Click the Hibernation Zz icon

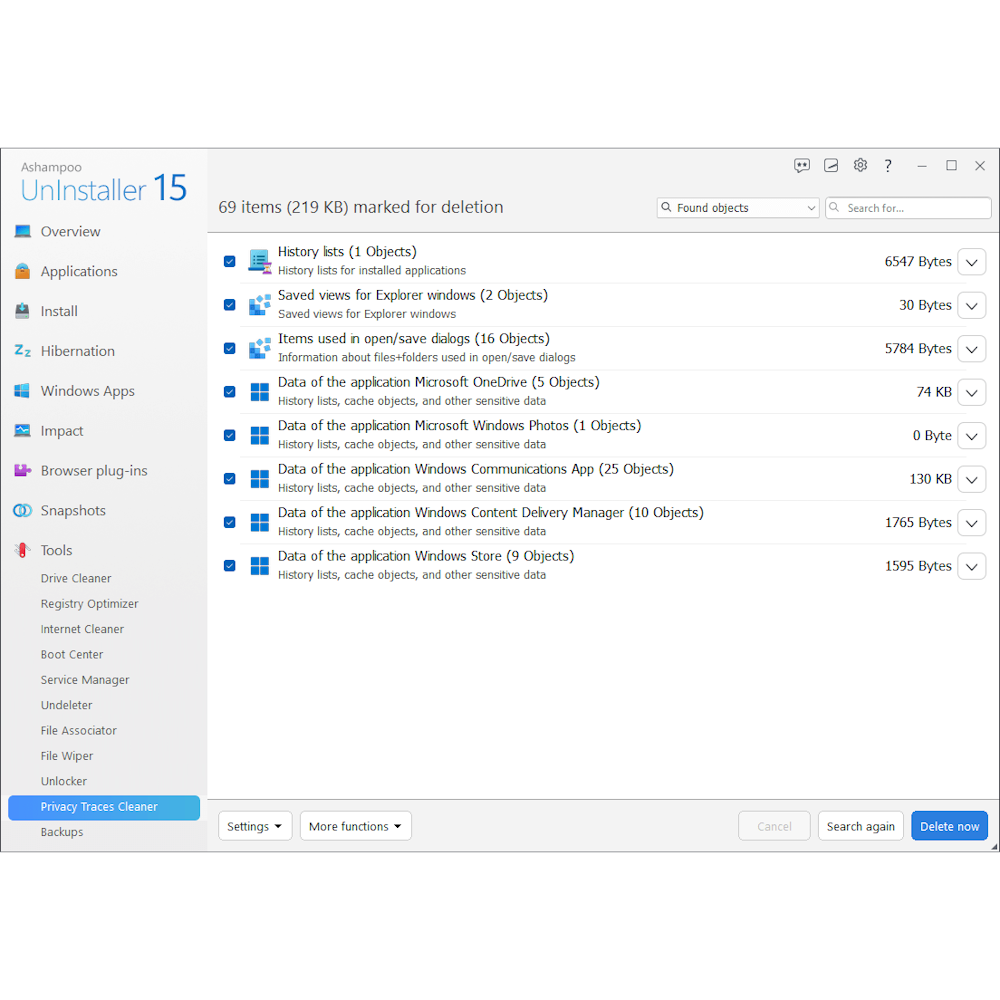tap(22, 351)
